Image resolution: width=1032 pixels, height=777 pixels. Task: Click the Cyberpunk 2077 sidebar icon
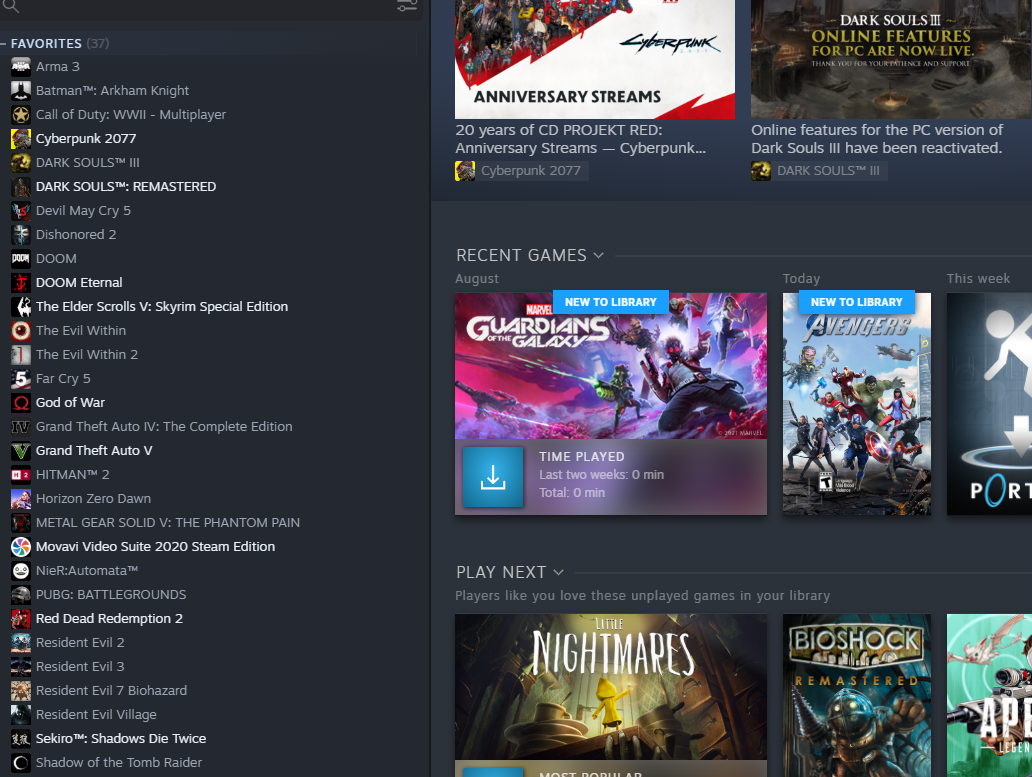point(20,139)
